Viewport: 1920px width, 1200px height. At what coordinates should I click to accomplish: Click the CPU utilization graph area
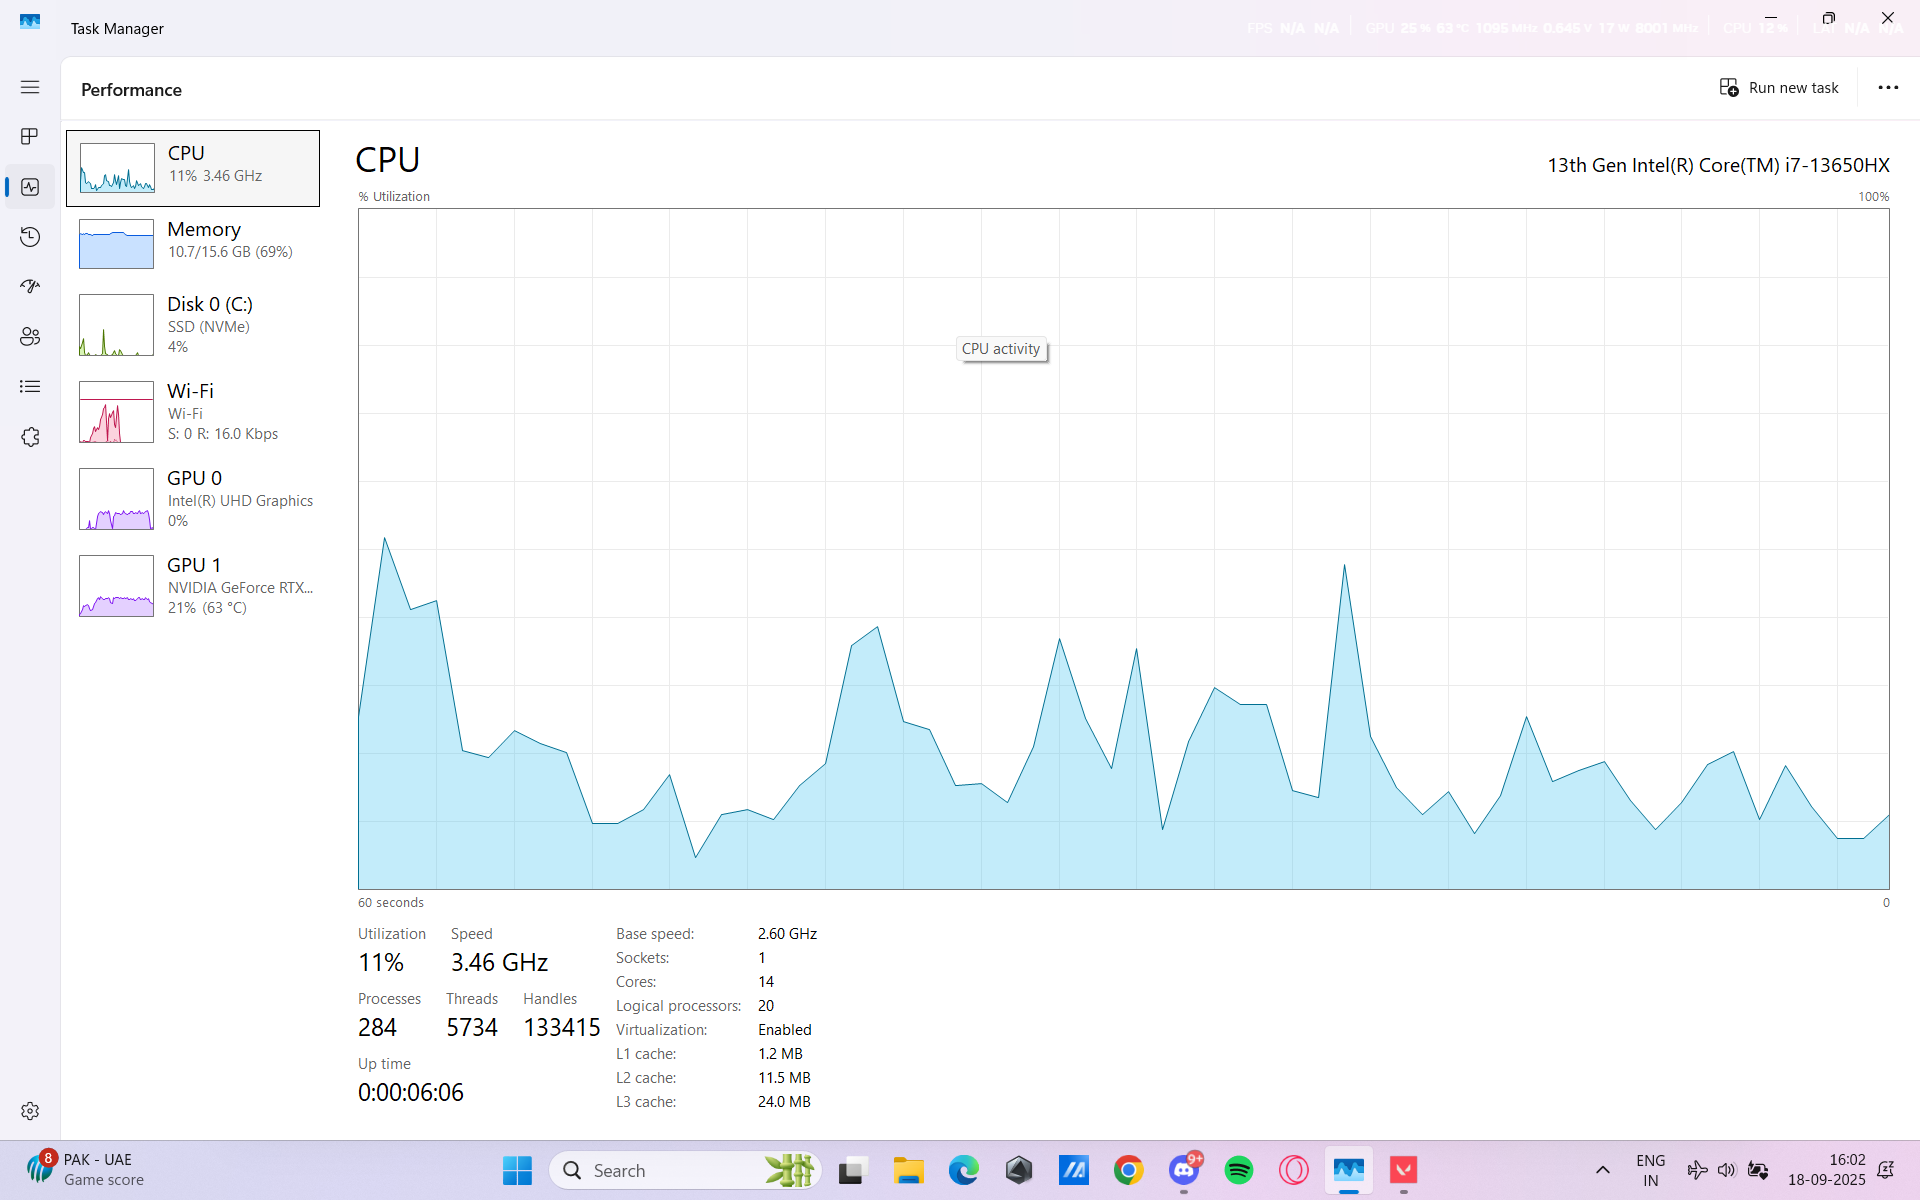click(x=1123, y=548)
